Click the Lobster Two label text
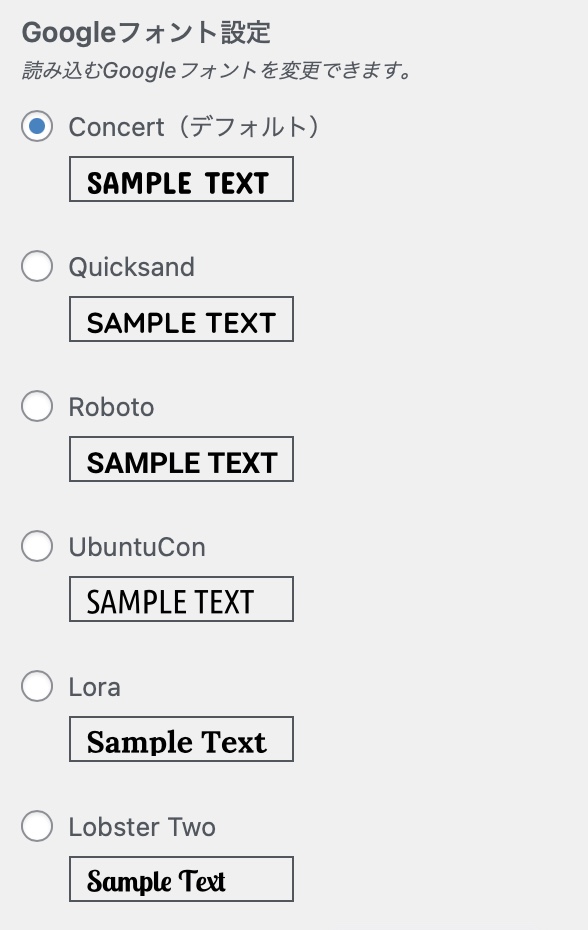 (142, 827)
